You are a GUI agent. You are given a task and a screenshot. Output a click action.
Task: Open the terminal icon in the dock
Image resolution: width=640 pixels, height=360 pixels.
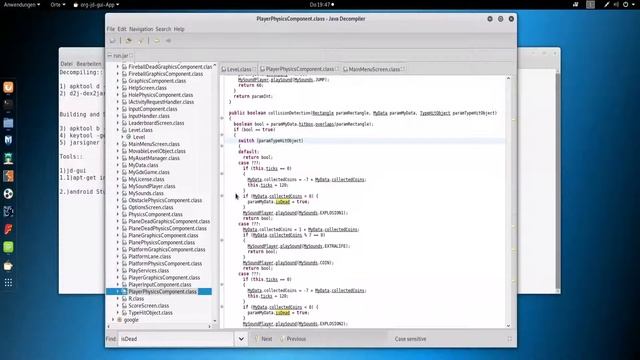point(8,104)
